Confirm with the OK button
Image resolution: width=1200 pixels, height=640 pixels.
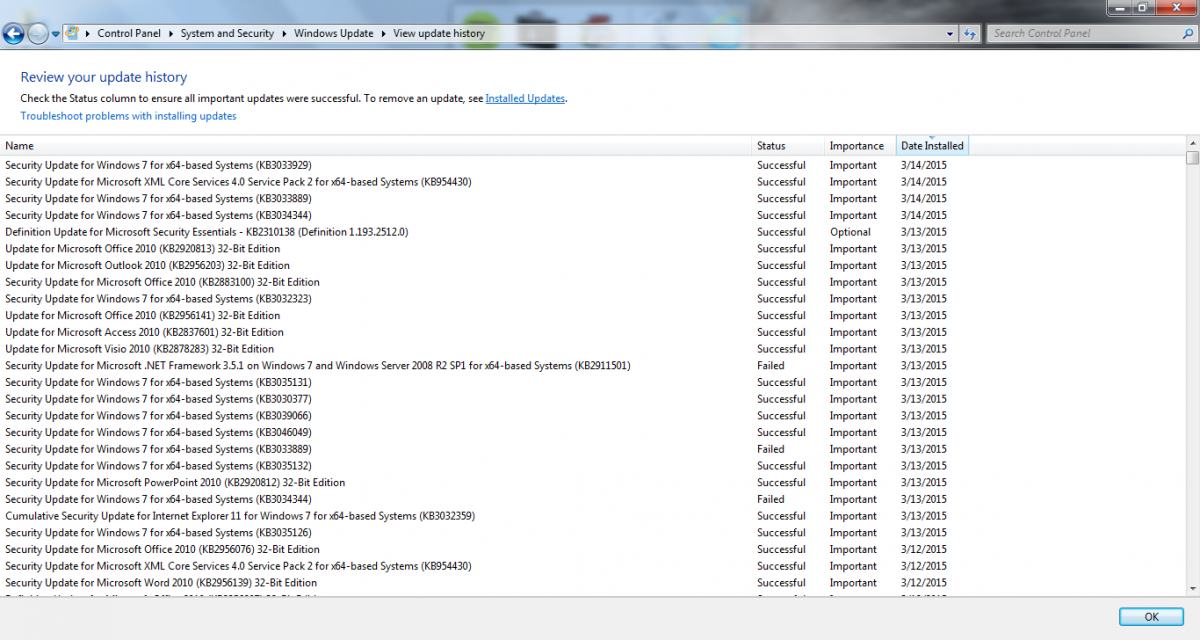coord(1151,616)
